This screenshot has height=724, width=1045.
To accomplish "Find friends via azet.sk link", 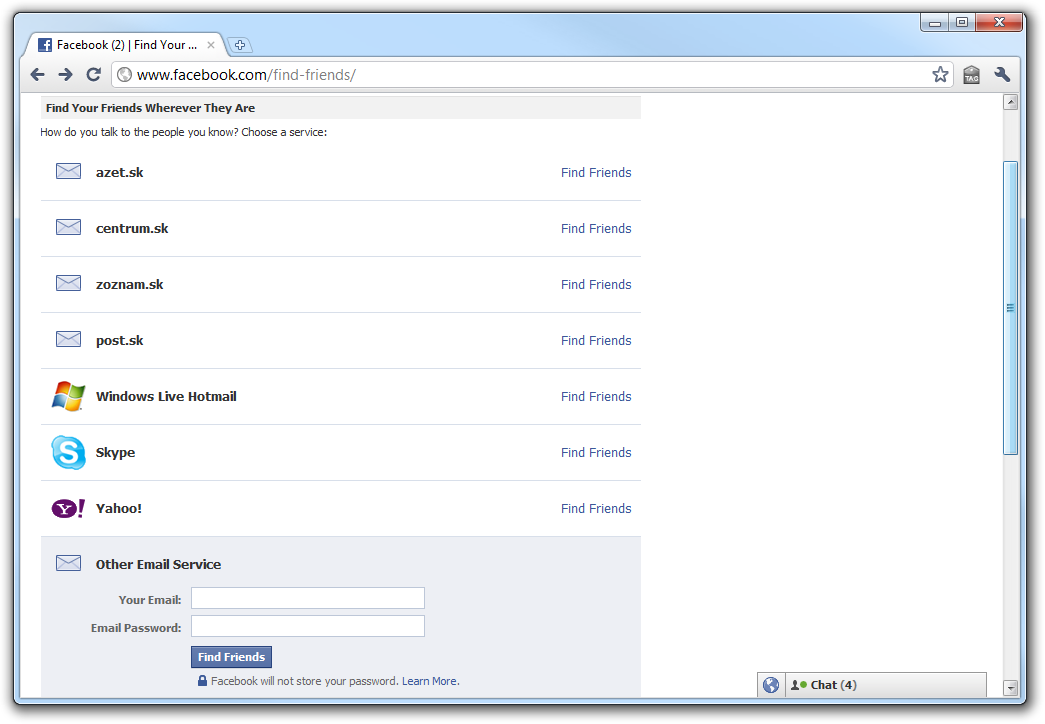I will click(596, 173).
